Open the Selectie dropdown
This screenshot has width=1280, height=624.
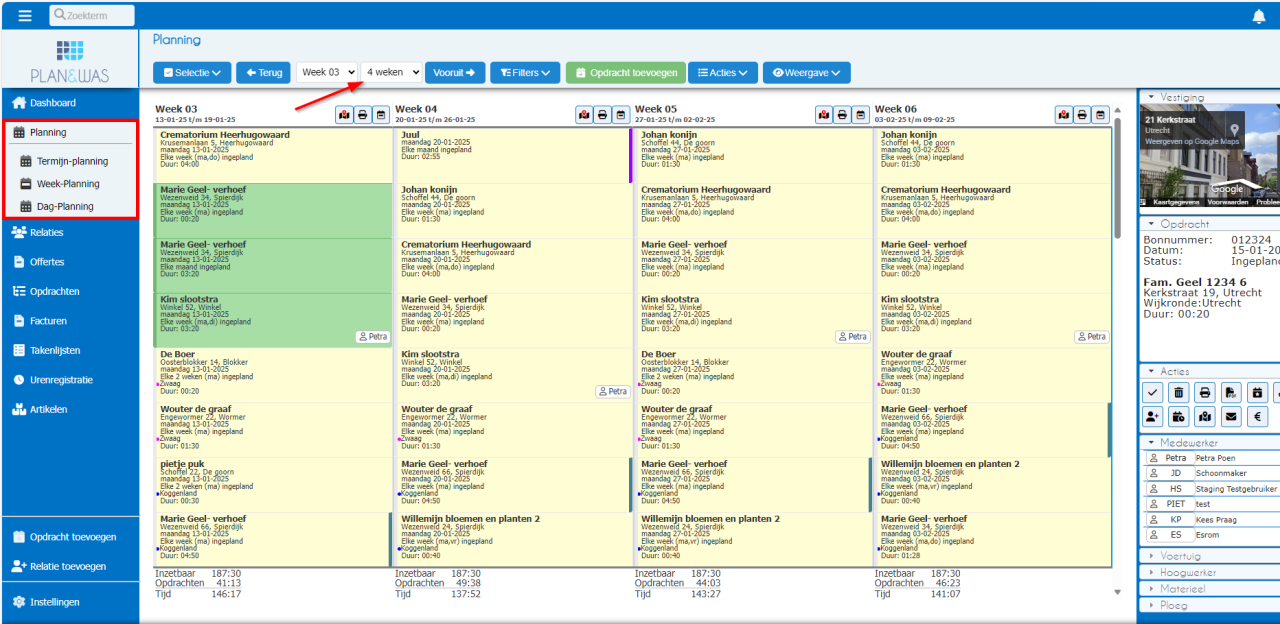click(192, 73)
